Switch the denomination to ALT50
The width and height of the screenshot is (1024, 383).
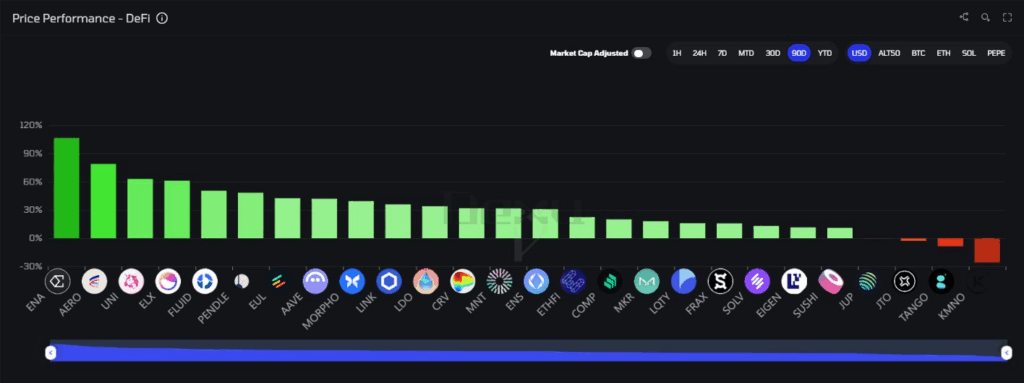pos(889,53)
